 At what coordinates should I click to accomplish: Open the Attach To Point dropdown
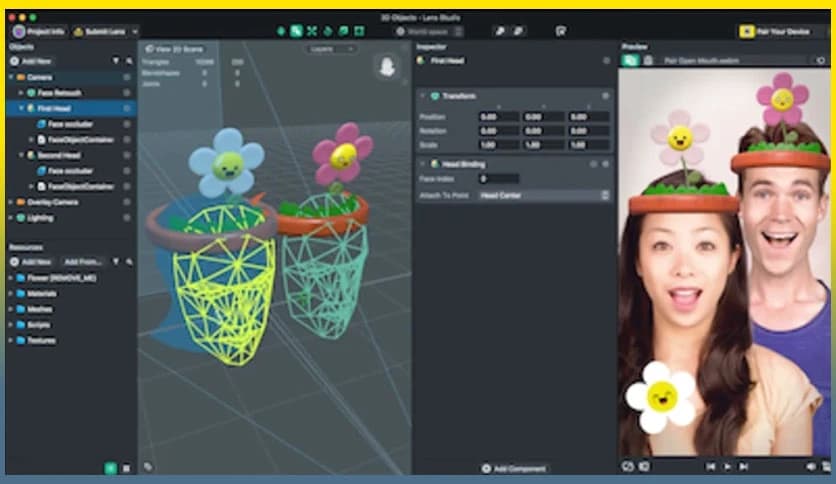544,195
